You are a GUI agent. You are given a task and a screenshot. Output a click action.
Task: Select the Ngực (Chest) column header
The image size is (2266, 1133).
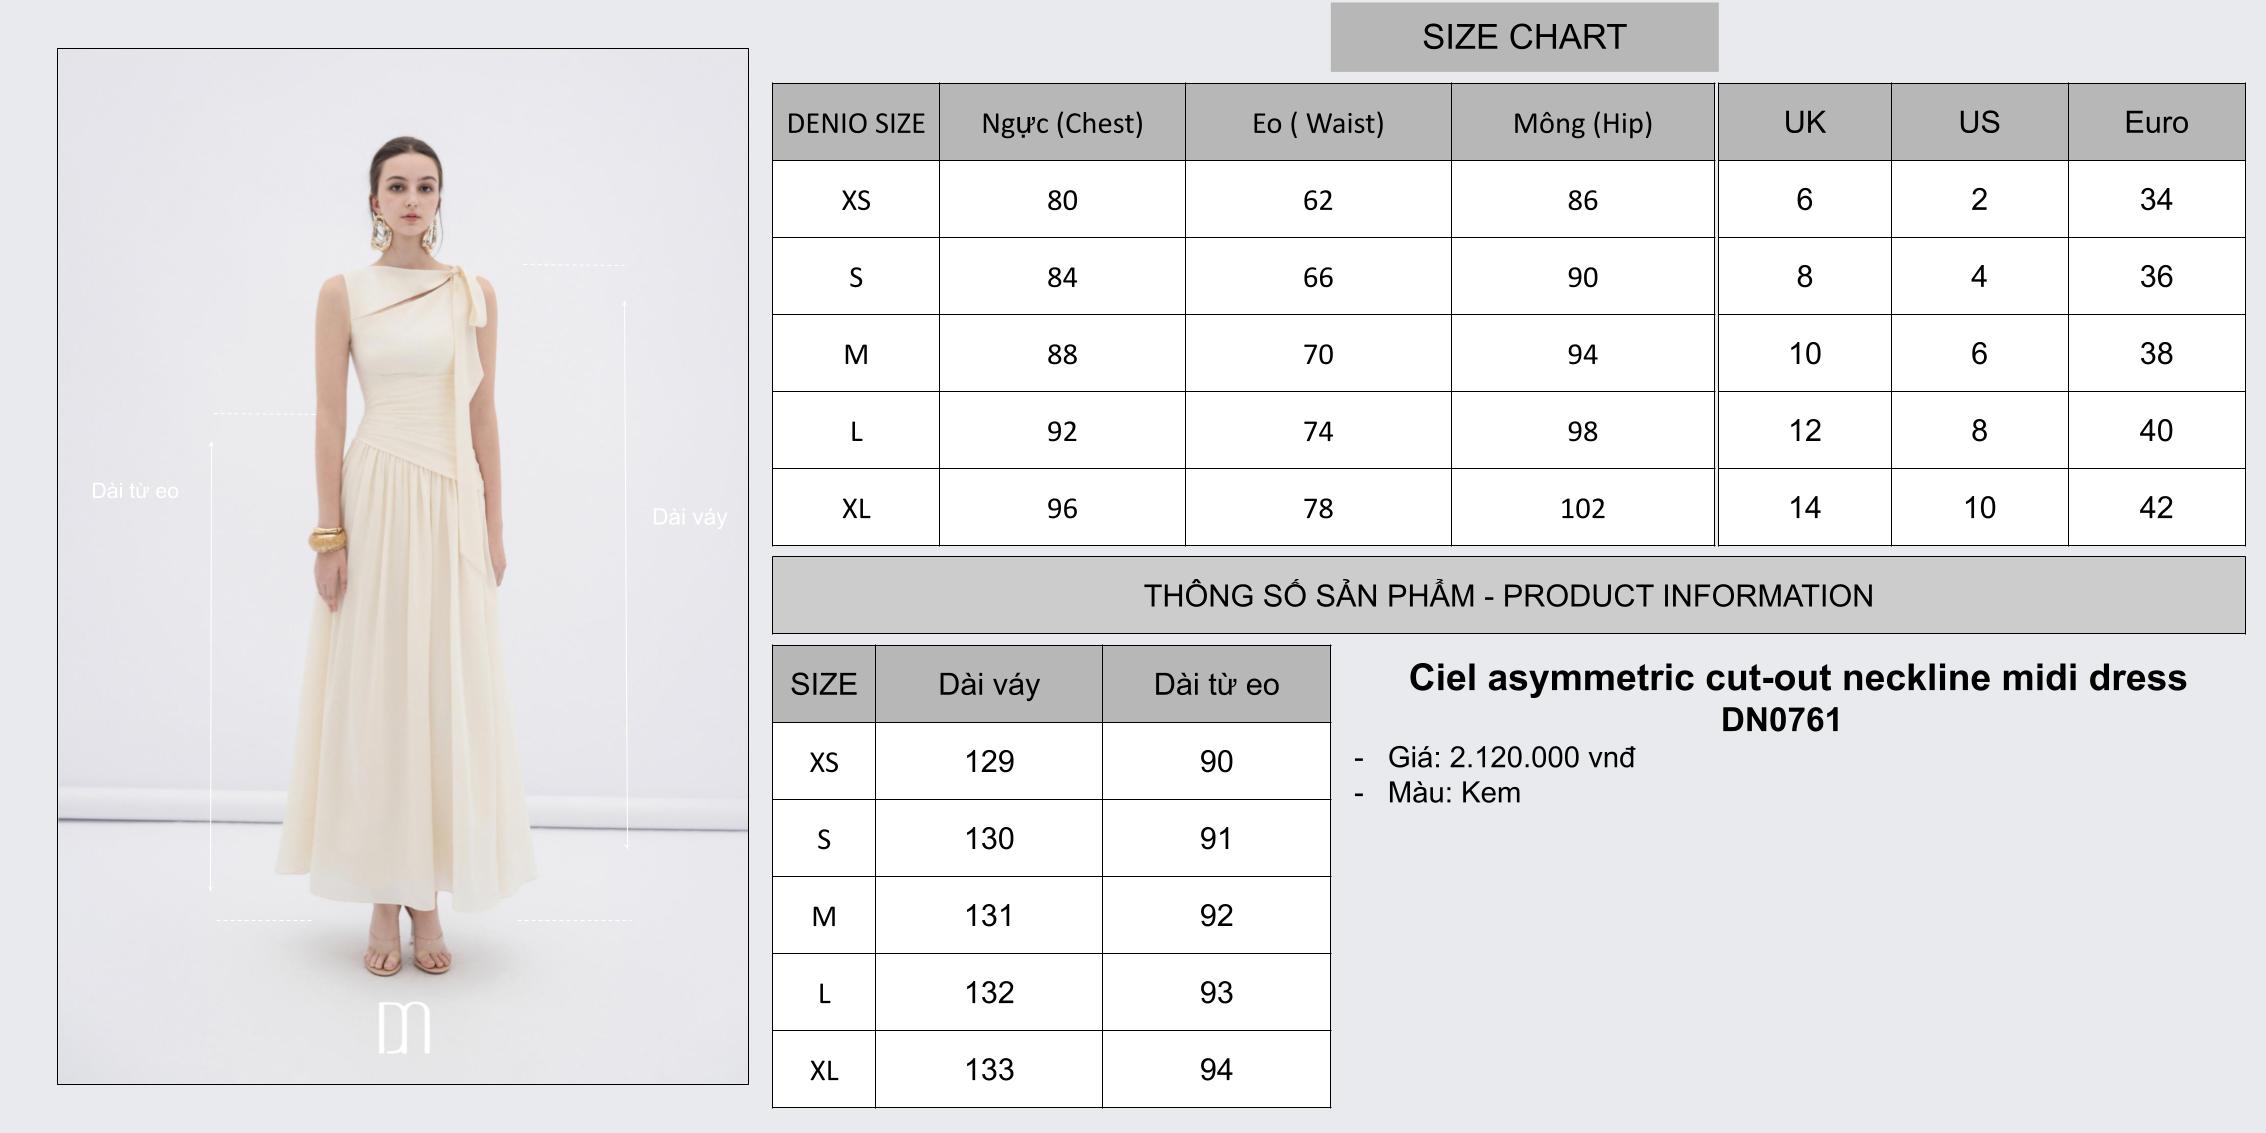coord(1062,123)
